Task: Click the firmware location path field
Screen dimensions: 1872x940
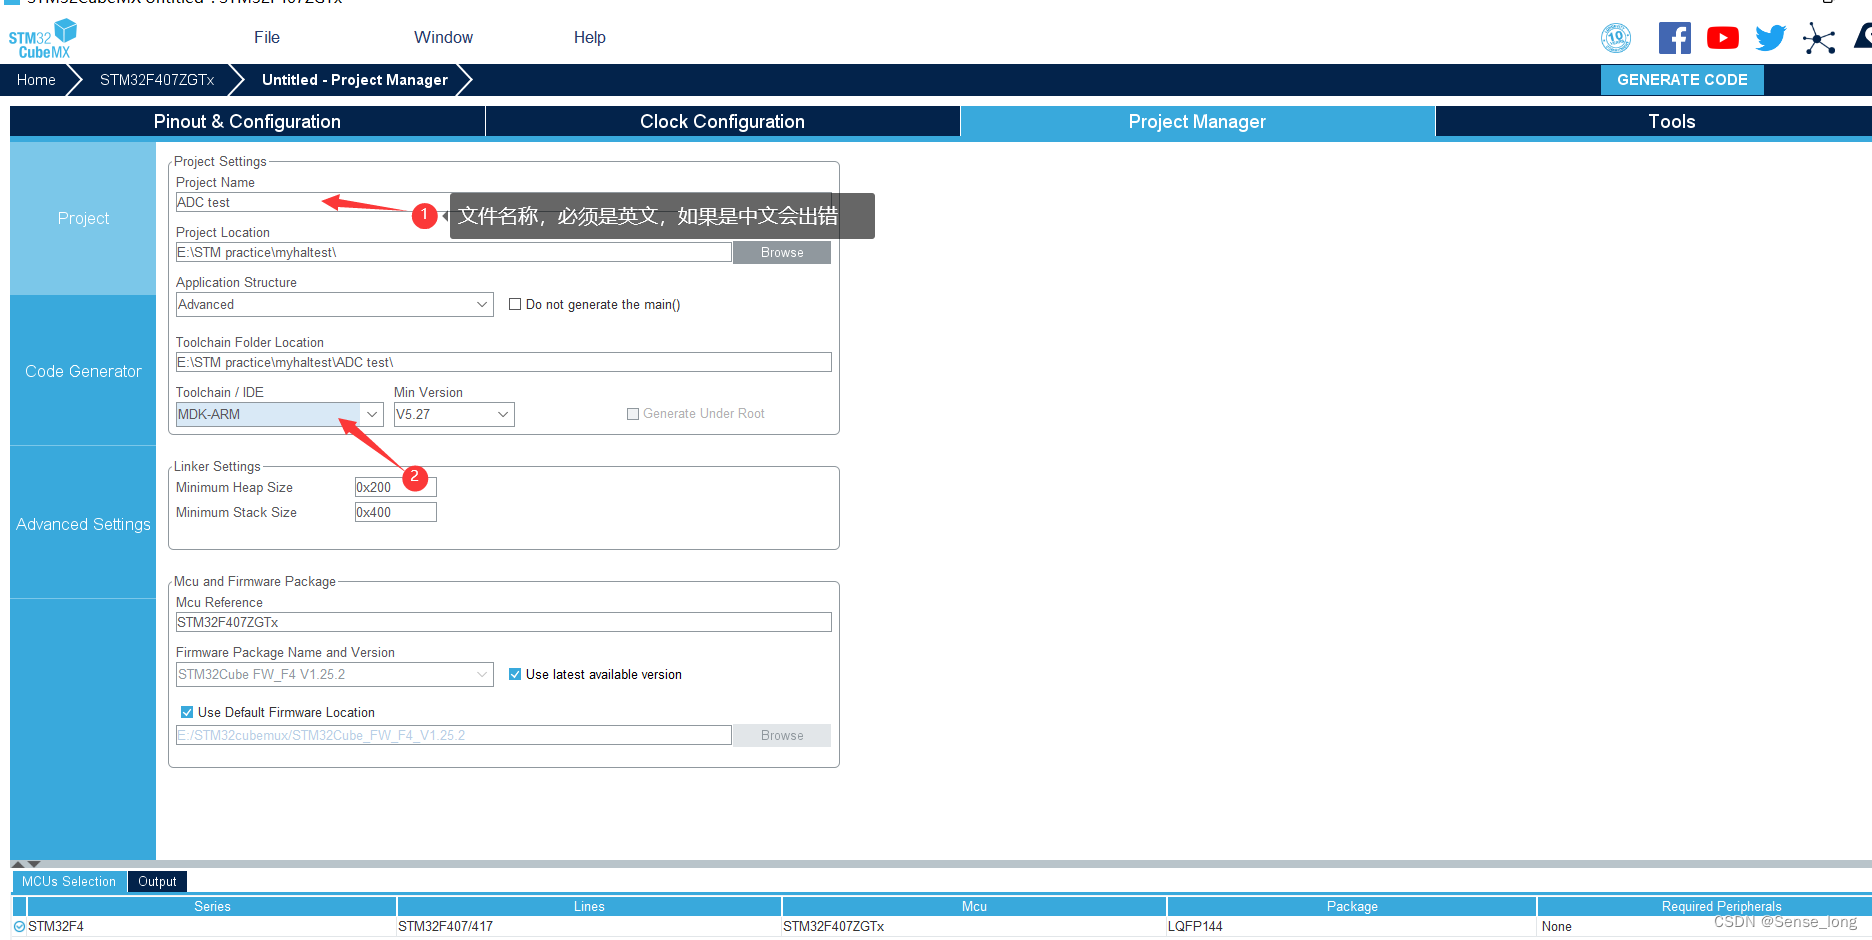Action: (454, 735)
